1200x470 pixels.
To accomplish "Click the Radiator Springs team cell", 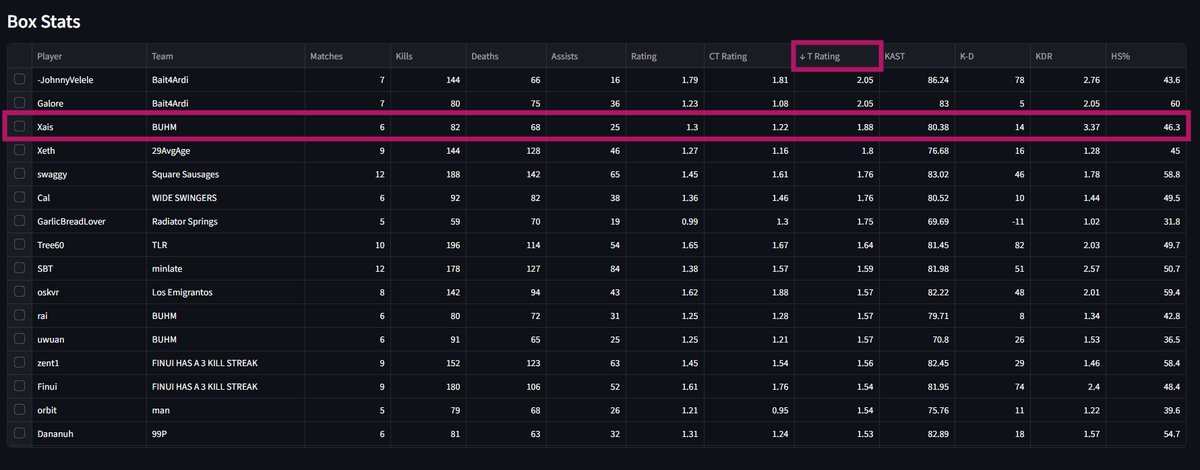I will point(225,221).
